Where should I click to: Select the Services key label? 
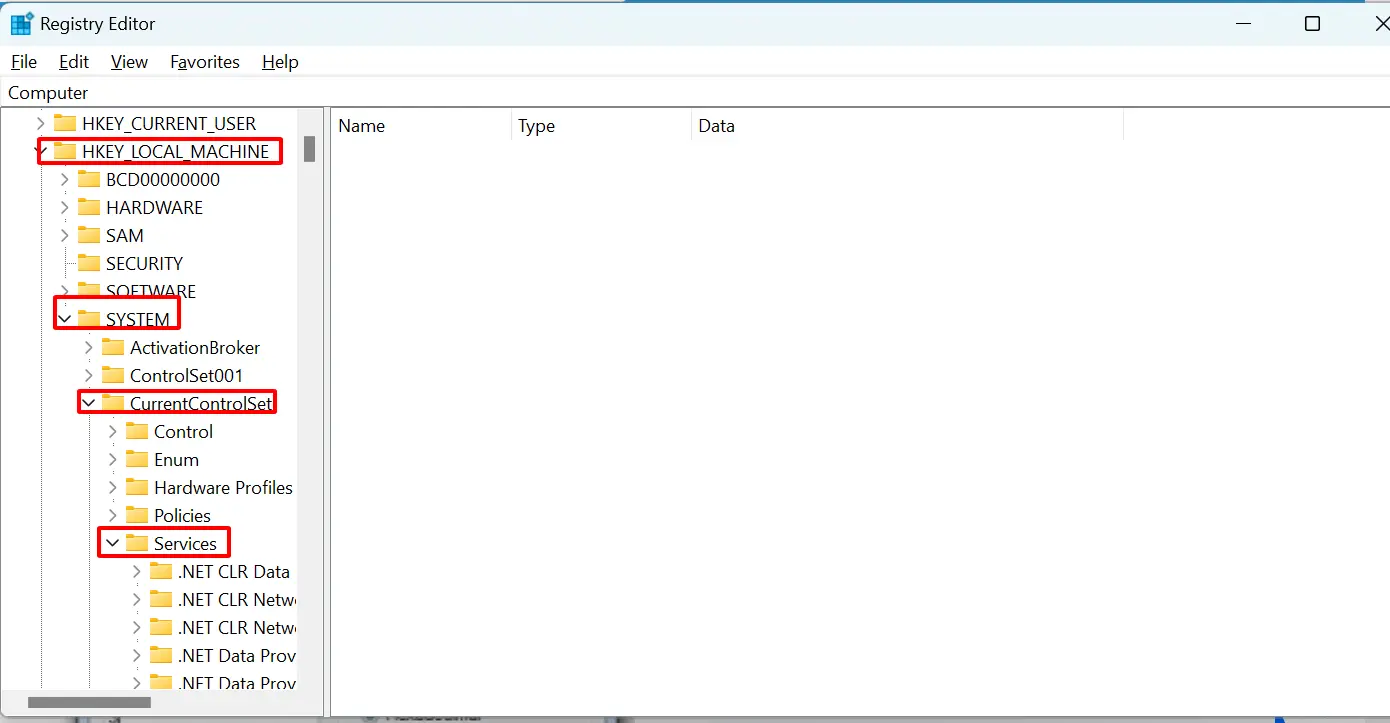[185, 543]
